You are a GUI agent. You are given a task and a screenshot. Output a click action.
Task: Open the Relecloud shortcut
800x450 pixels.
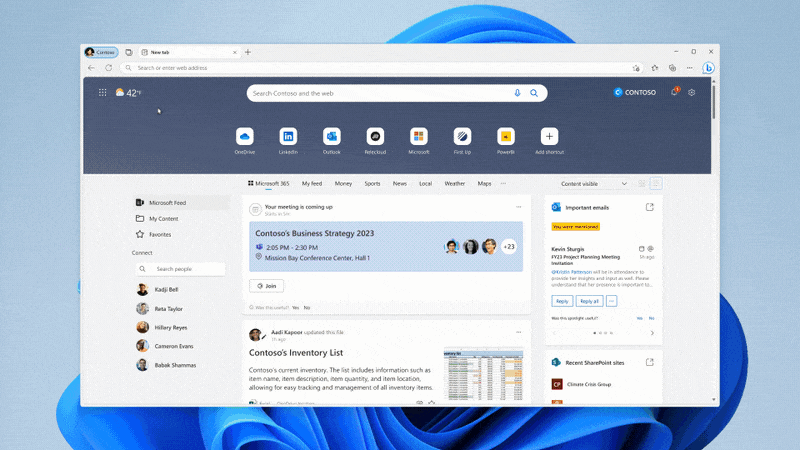click(375, 136)
